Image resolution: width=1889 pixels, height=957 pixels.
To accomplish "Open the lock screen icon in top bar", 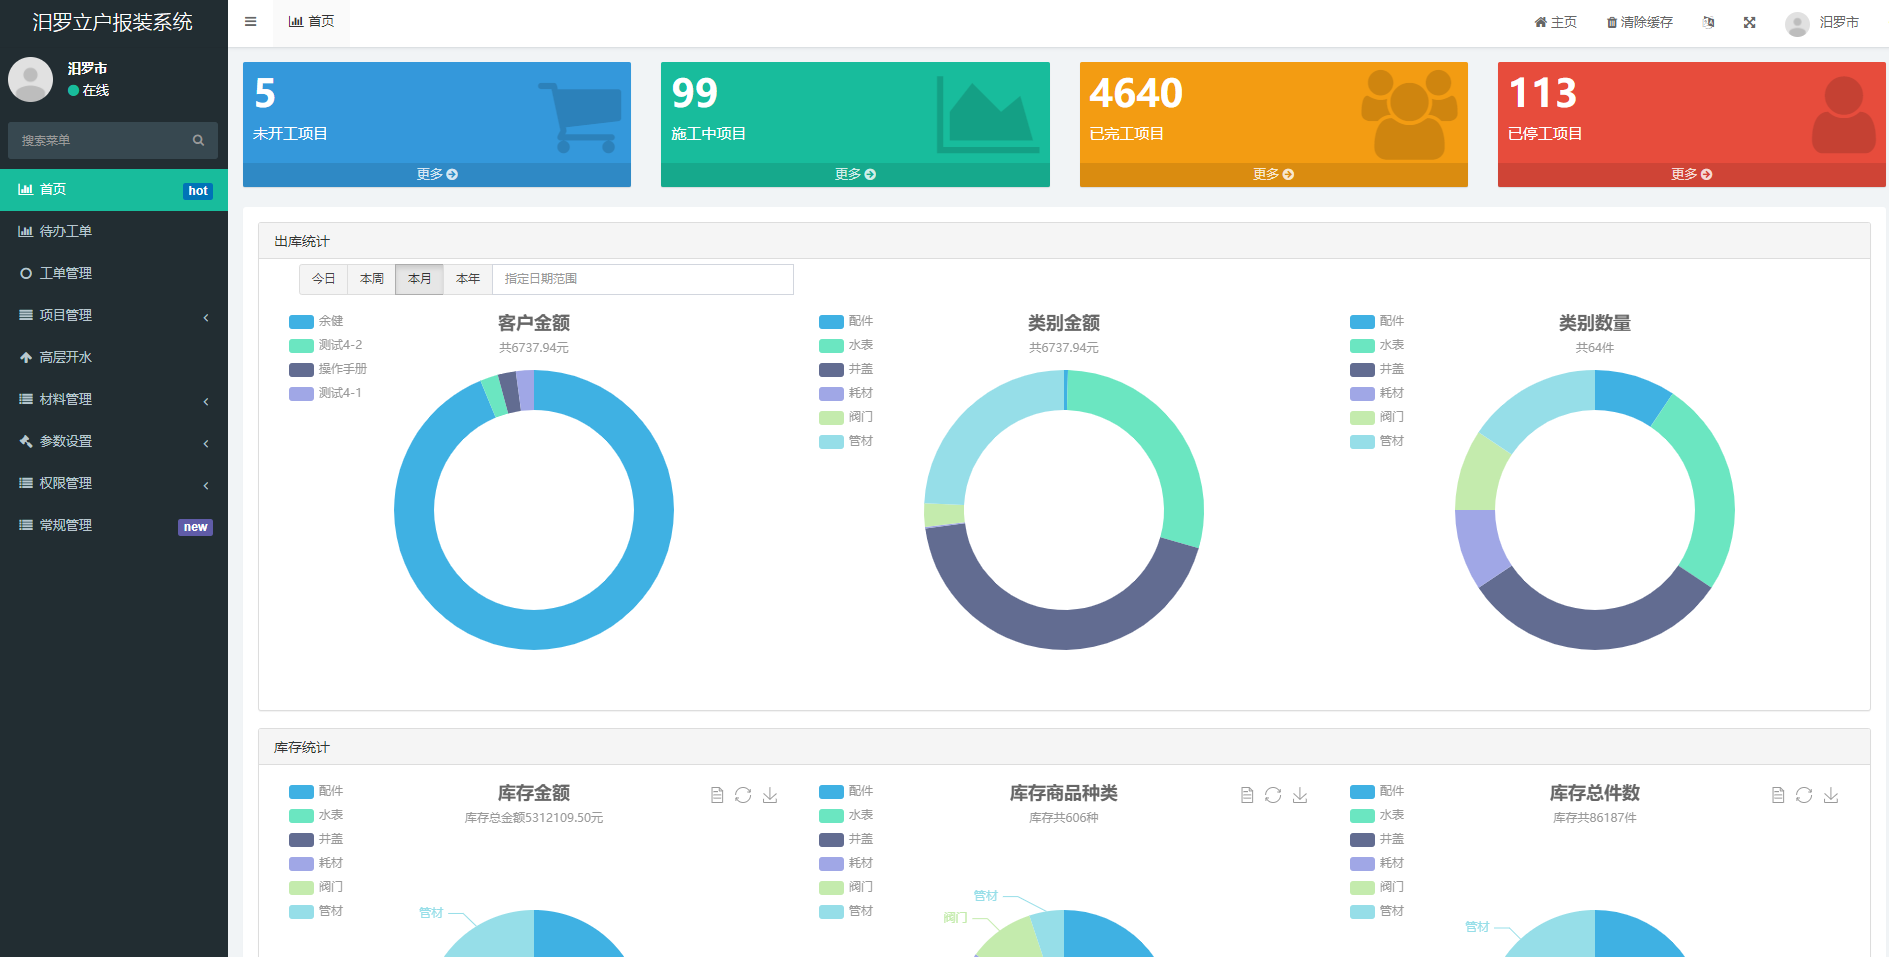I will click(x=1708, y=22).
